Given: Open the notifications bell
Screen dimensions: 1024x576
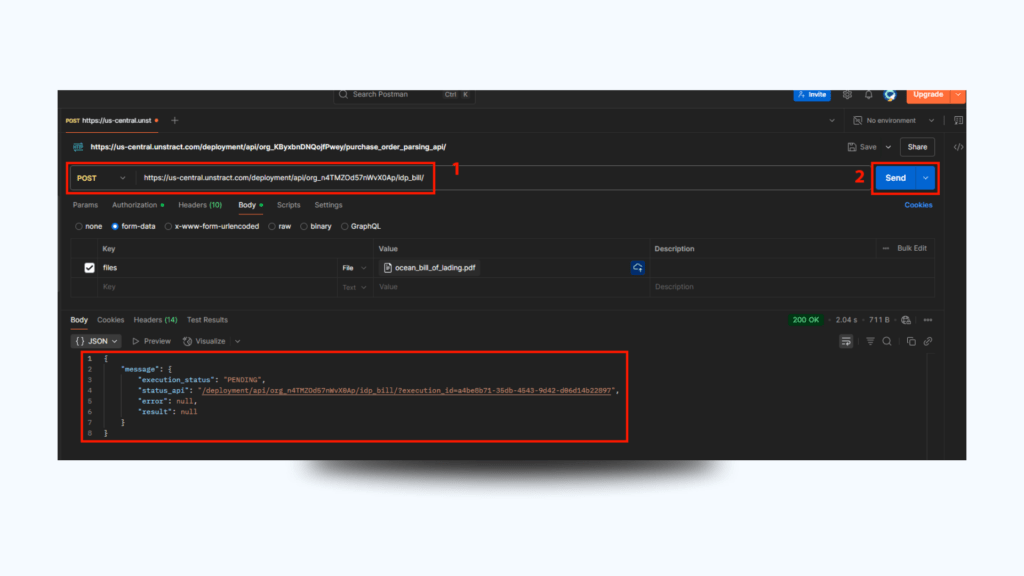Looking at the screenshot, I should (x=868, y=95).
